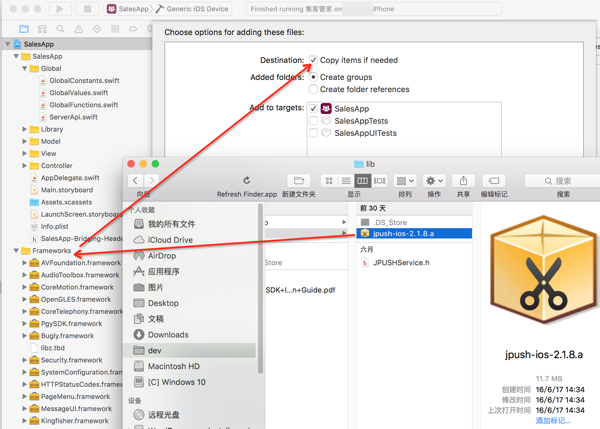
Task: Choose Generic iOS Device destination
Action: point(192,8)
